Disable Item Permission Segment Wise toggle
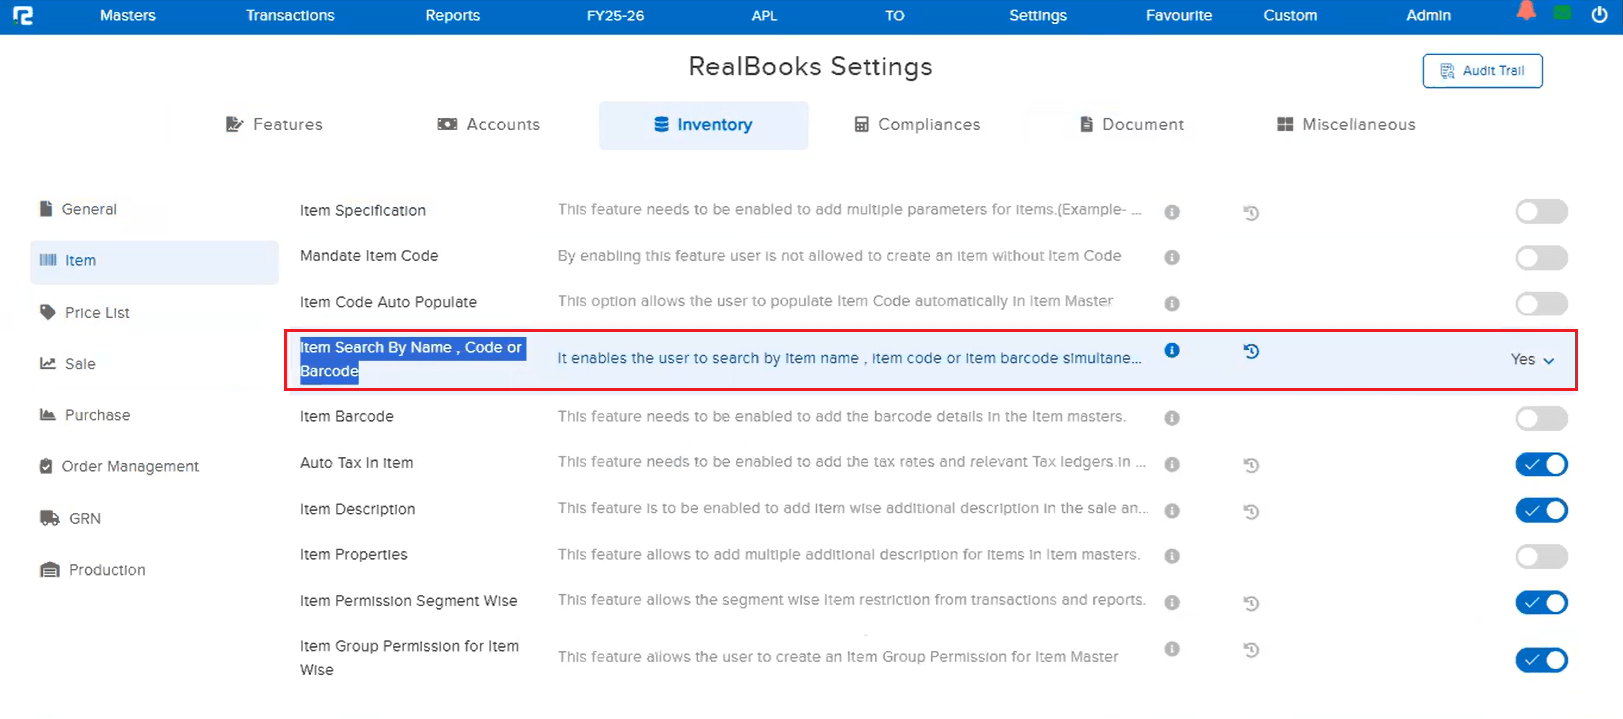This screenshot has height=719, width=1623. (1541, 602)
